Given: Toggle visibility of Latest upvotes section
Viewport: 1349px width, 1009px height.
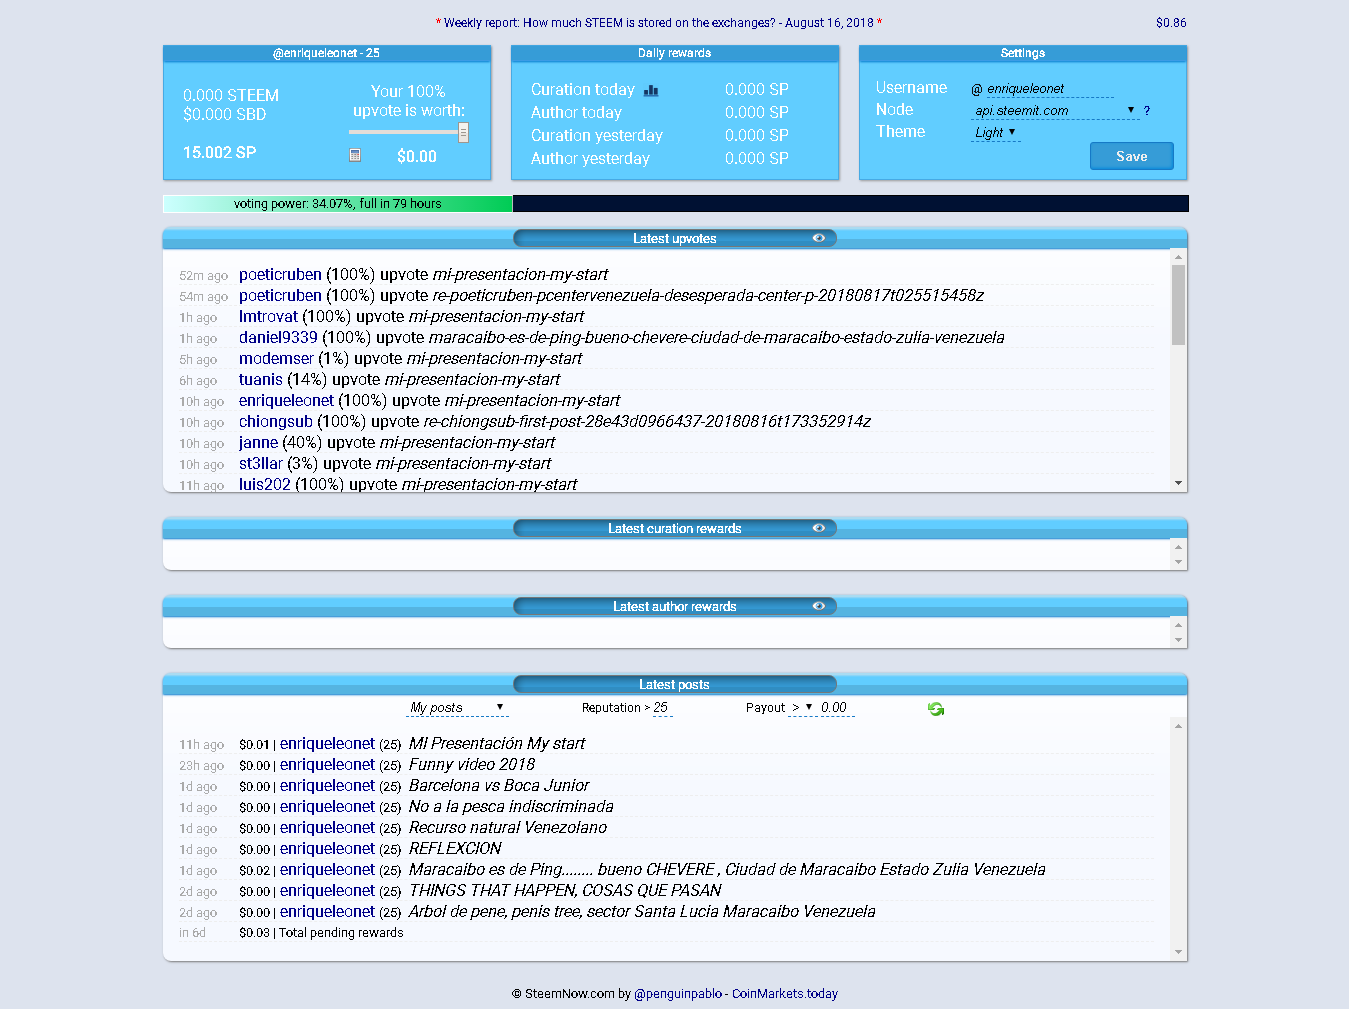Looking at the screenshot, I should [819, 238].
